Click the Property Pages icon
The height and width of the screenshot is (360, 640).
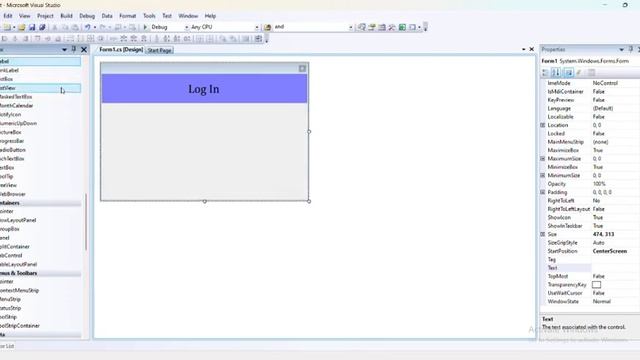click(x=591, y=72)
